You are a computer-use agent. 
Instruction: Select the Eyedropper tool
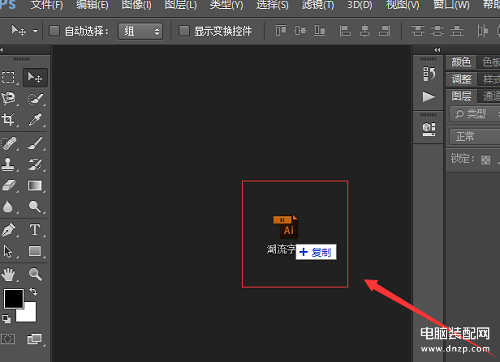pyautogui.click(x=35, y=119)
